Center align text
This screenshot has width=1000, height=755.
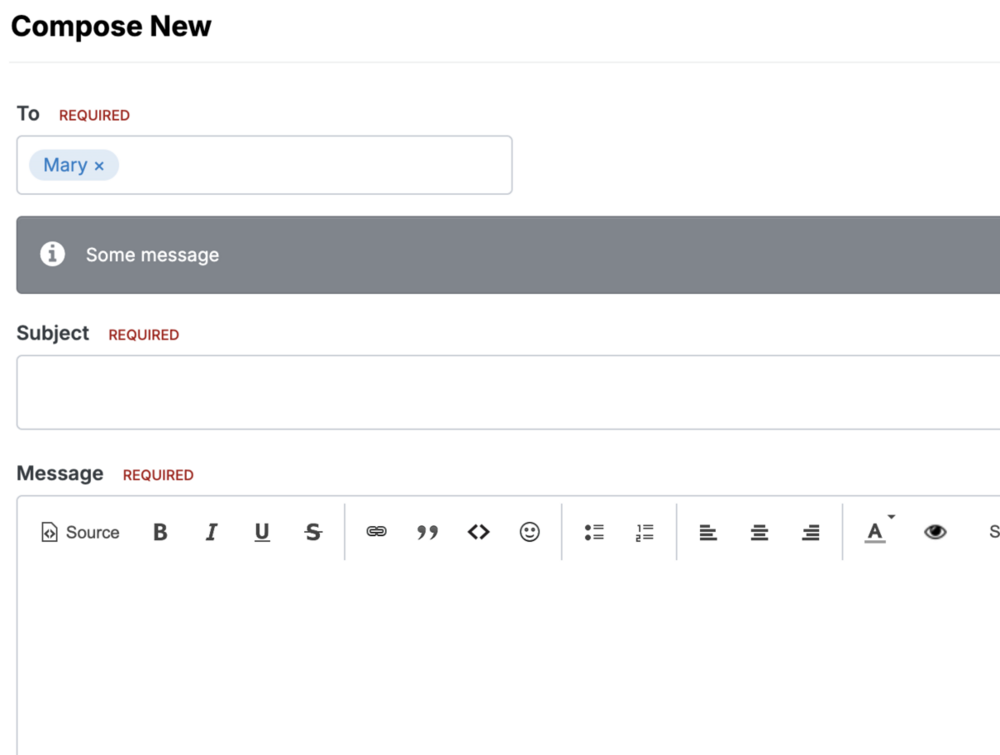tap(759, 532)
